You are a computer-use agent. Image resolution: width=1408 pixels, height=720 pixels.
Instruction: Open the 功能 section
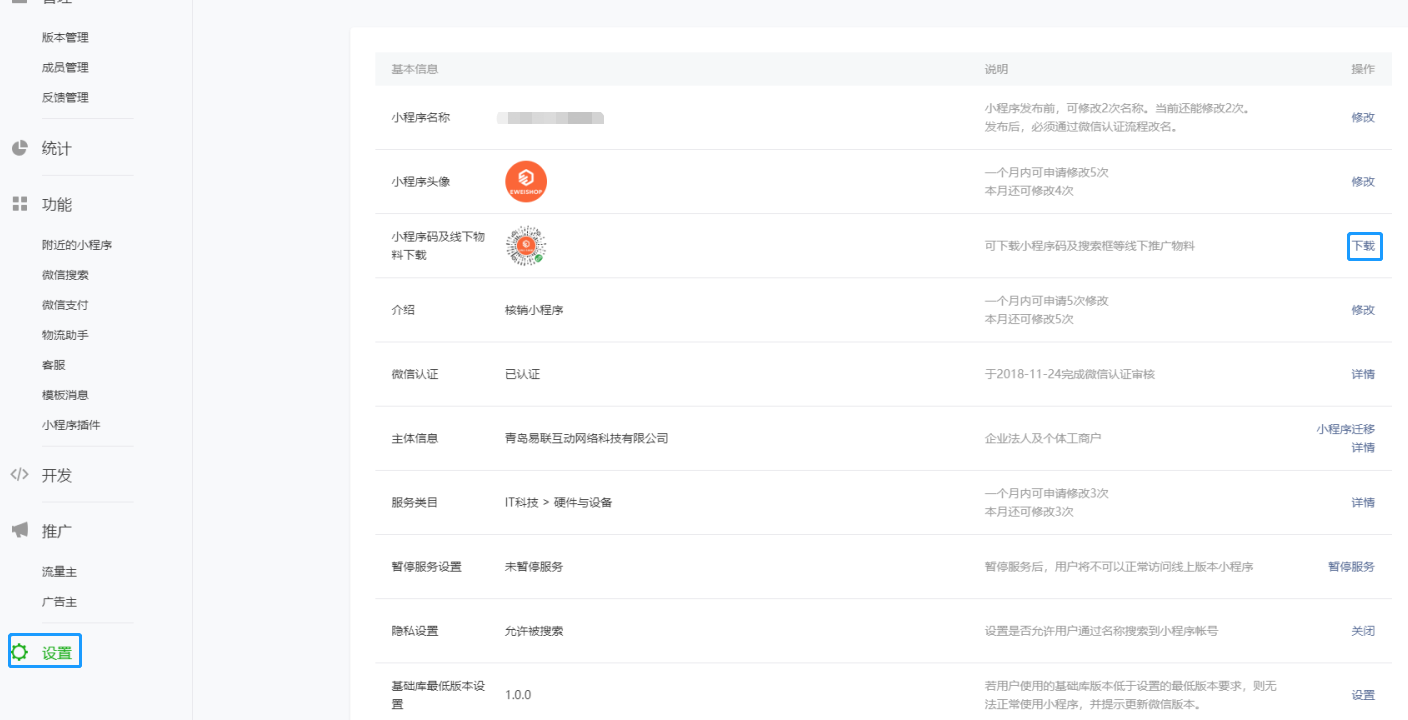(x=57, y=204)
